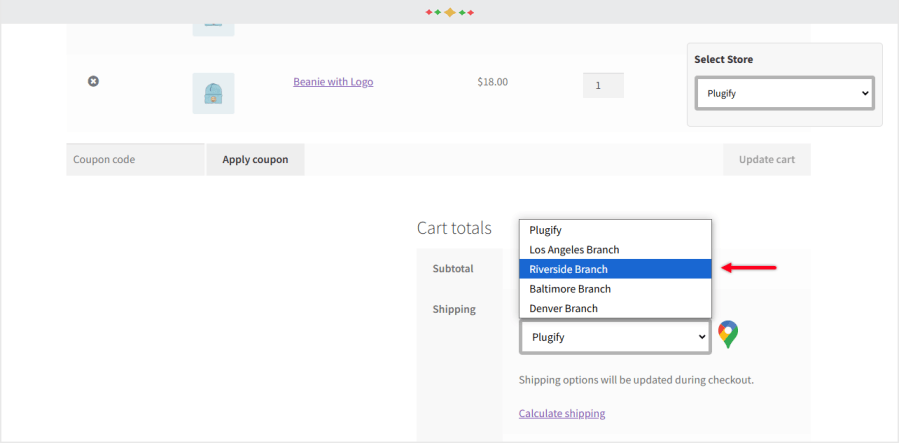Choose Riverside Branch option
Image resolution: width=899 pixels, height=443 pixels.
click(615, 269)
